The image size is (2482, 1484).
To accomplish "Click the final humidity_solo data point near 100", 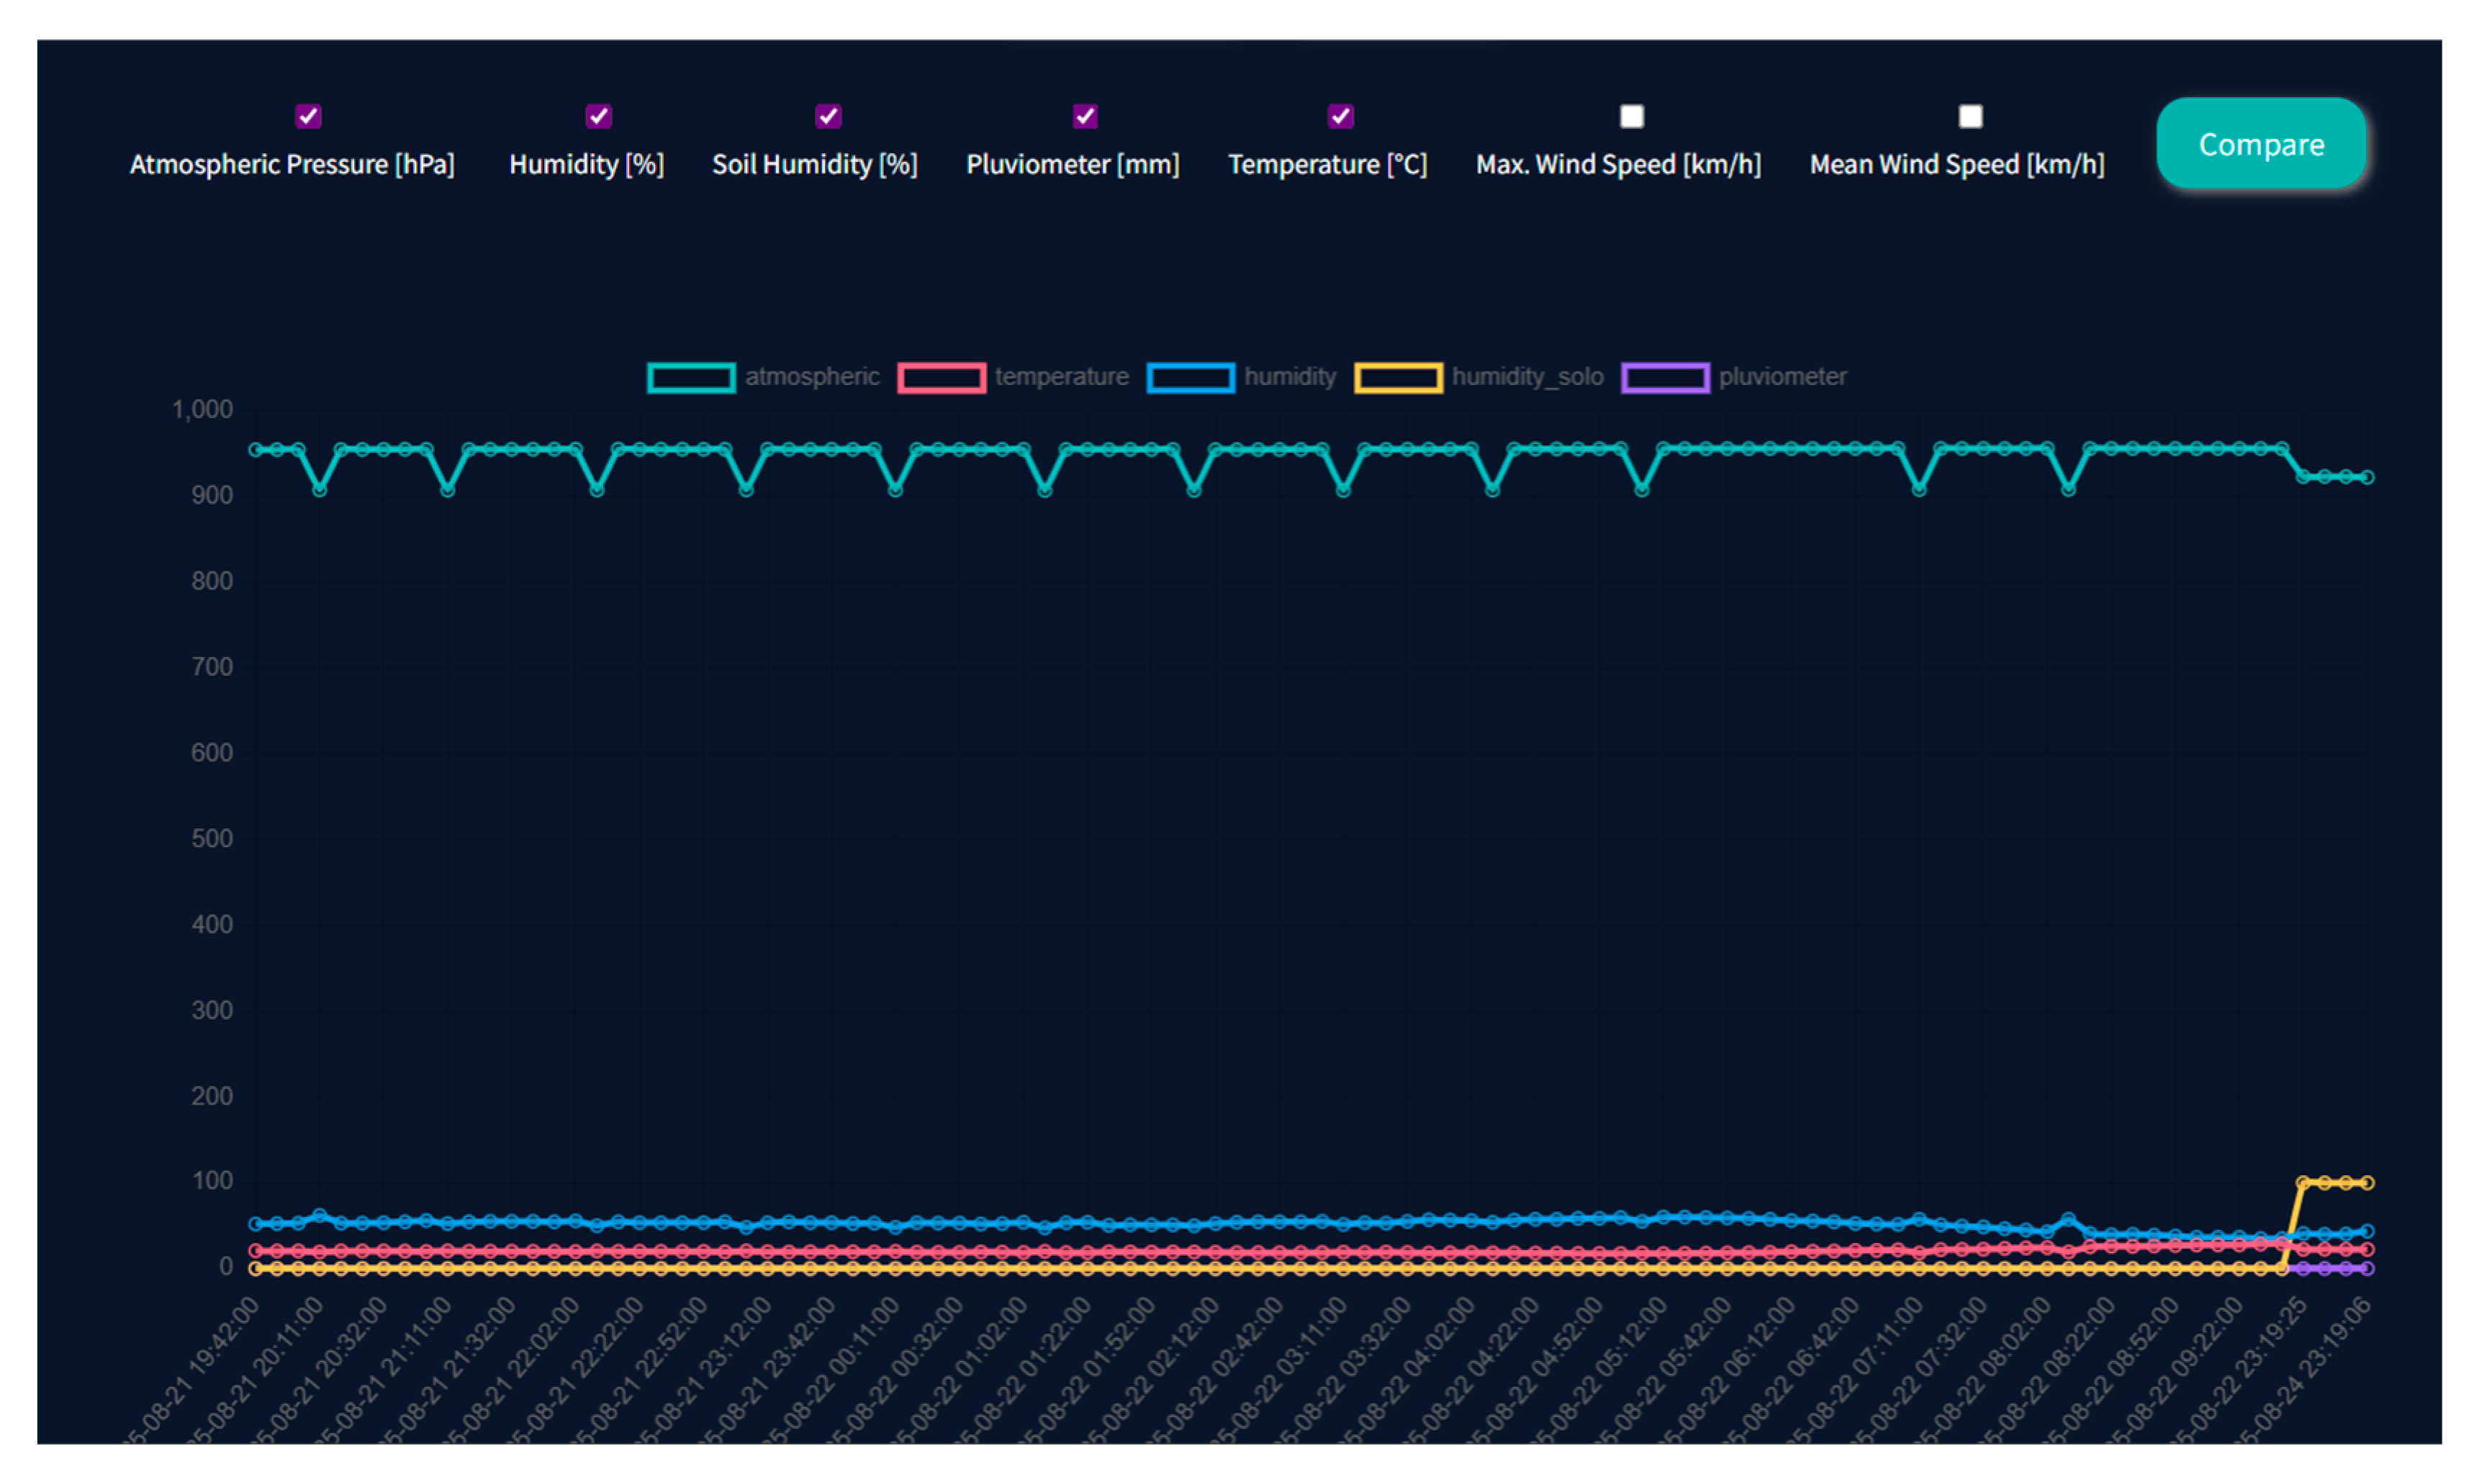I will (x=2367, y=1182).
